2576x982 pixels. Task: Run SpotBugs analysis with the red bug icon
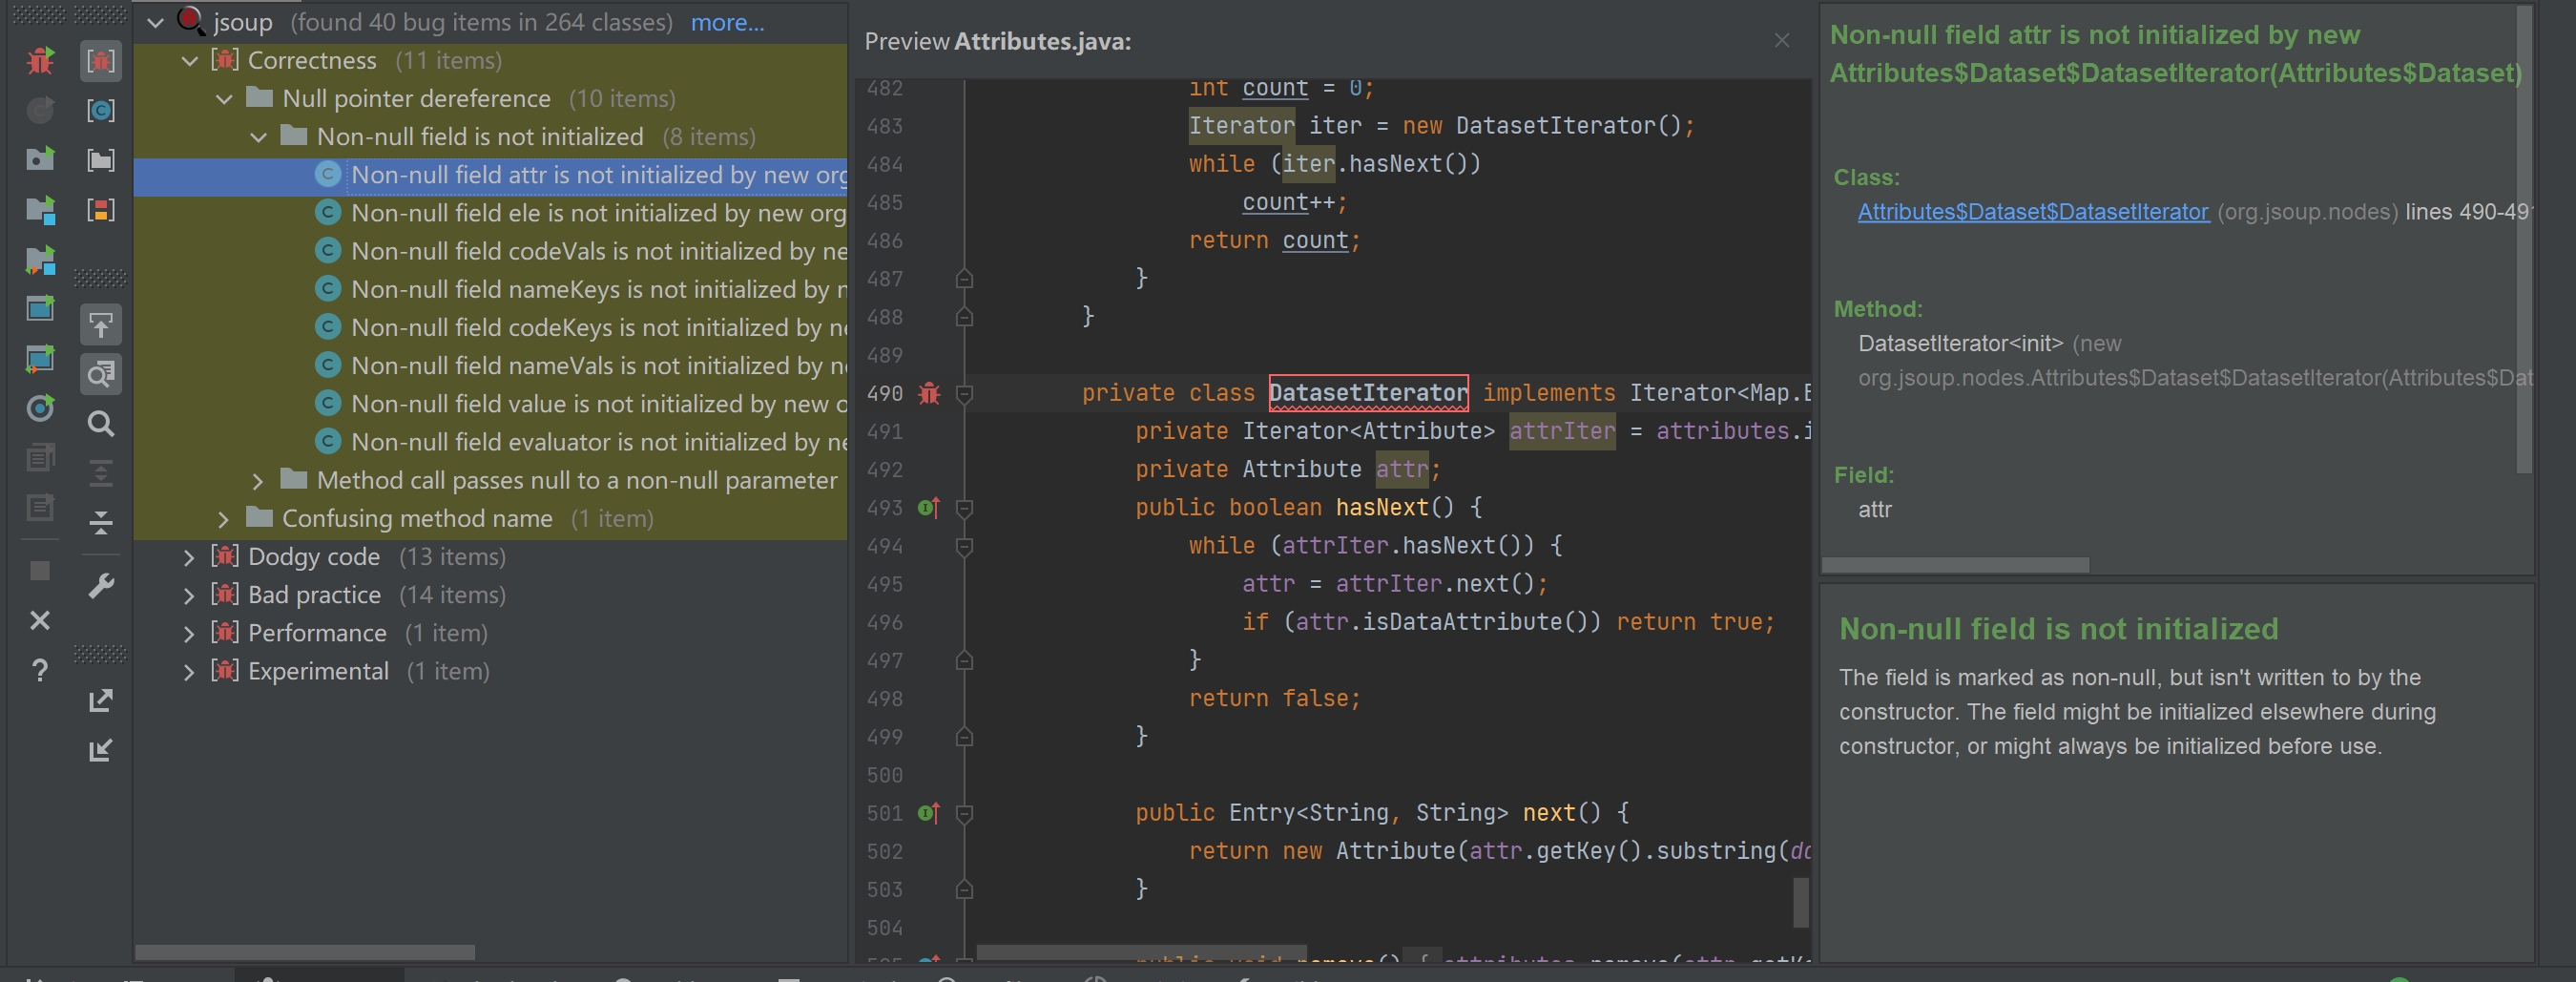pos(40,61)
